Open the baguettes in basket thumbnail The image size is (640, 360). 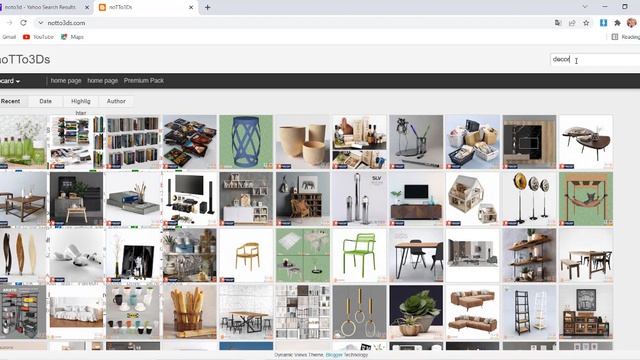[x=189, y=312]
